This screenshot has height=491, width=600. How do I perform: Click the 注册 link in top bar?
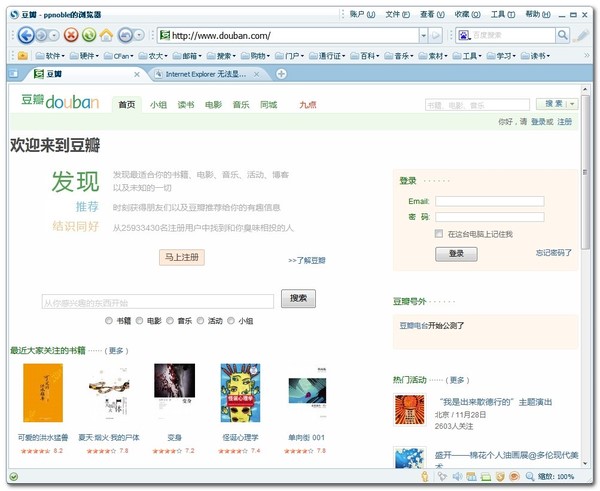click(564, 122)
